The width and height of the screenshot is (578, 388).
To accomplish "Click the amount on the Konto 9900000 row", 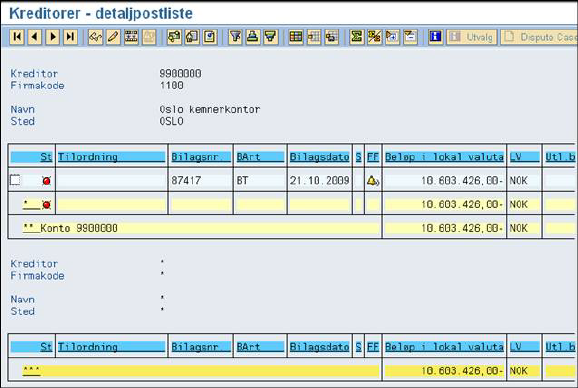I will click(462, 228).
